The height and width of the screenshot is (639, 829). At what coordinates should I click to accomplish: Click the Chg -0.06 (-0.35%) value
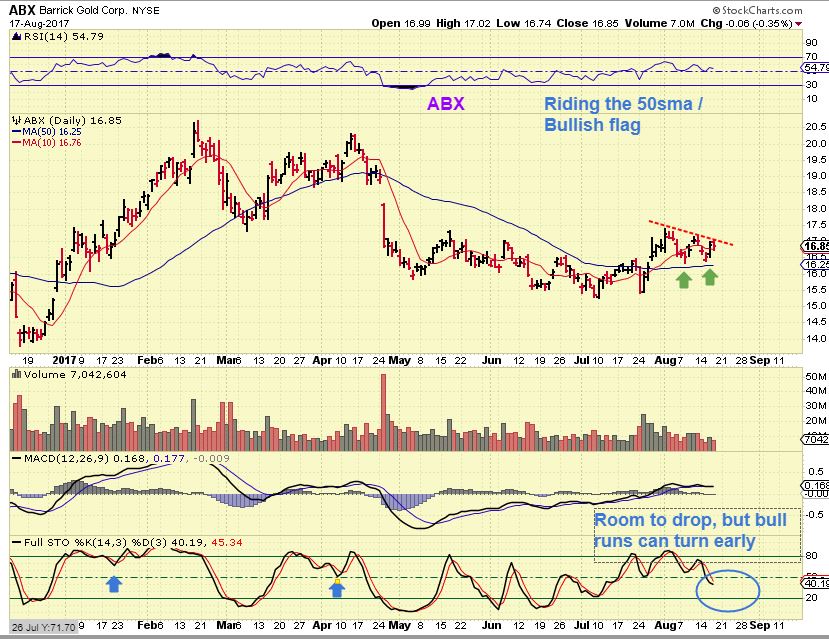point(747,24)
